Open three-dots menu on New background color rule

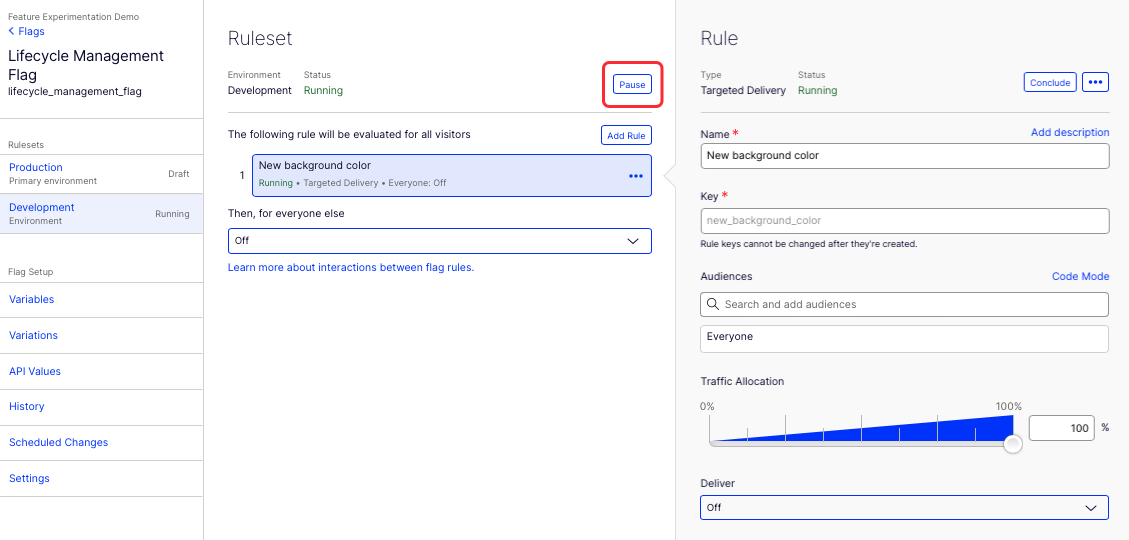tap(636, 176)
